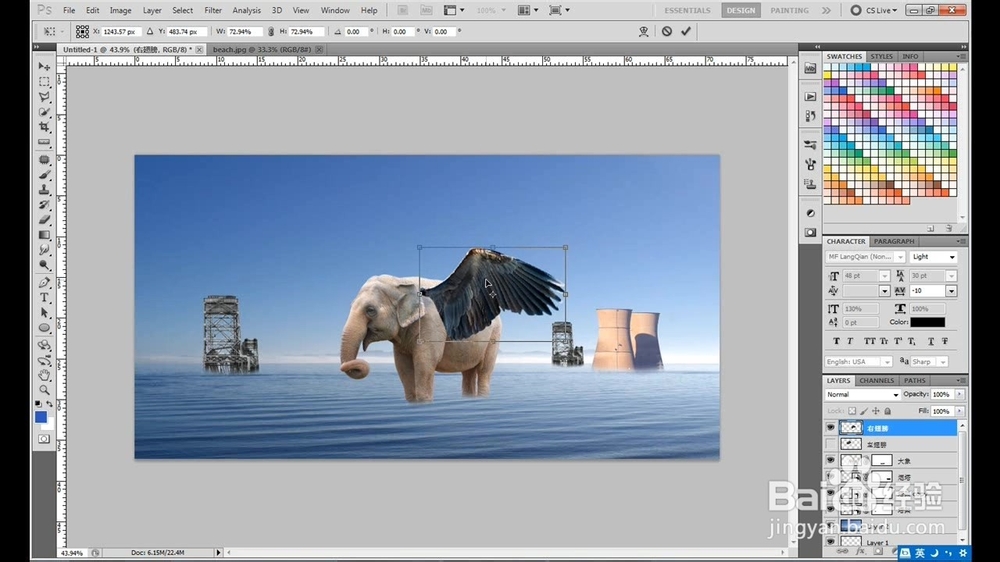Open the Paragraph tab
The image size is (1000, 562).
893,241
